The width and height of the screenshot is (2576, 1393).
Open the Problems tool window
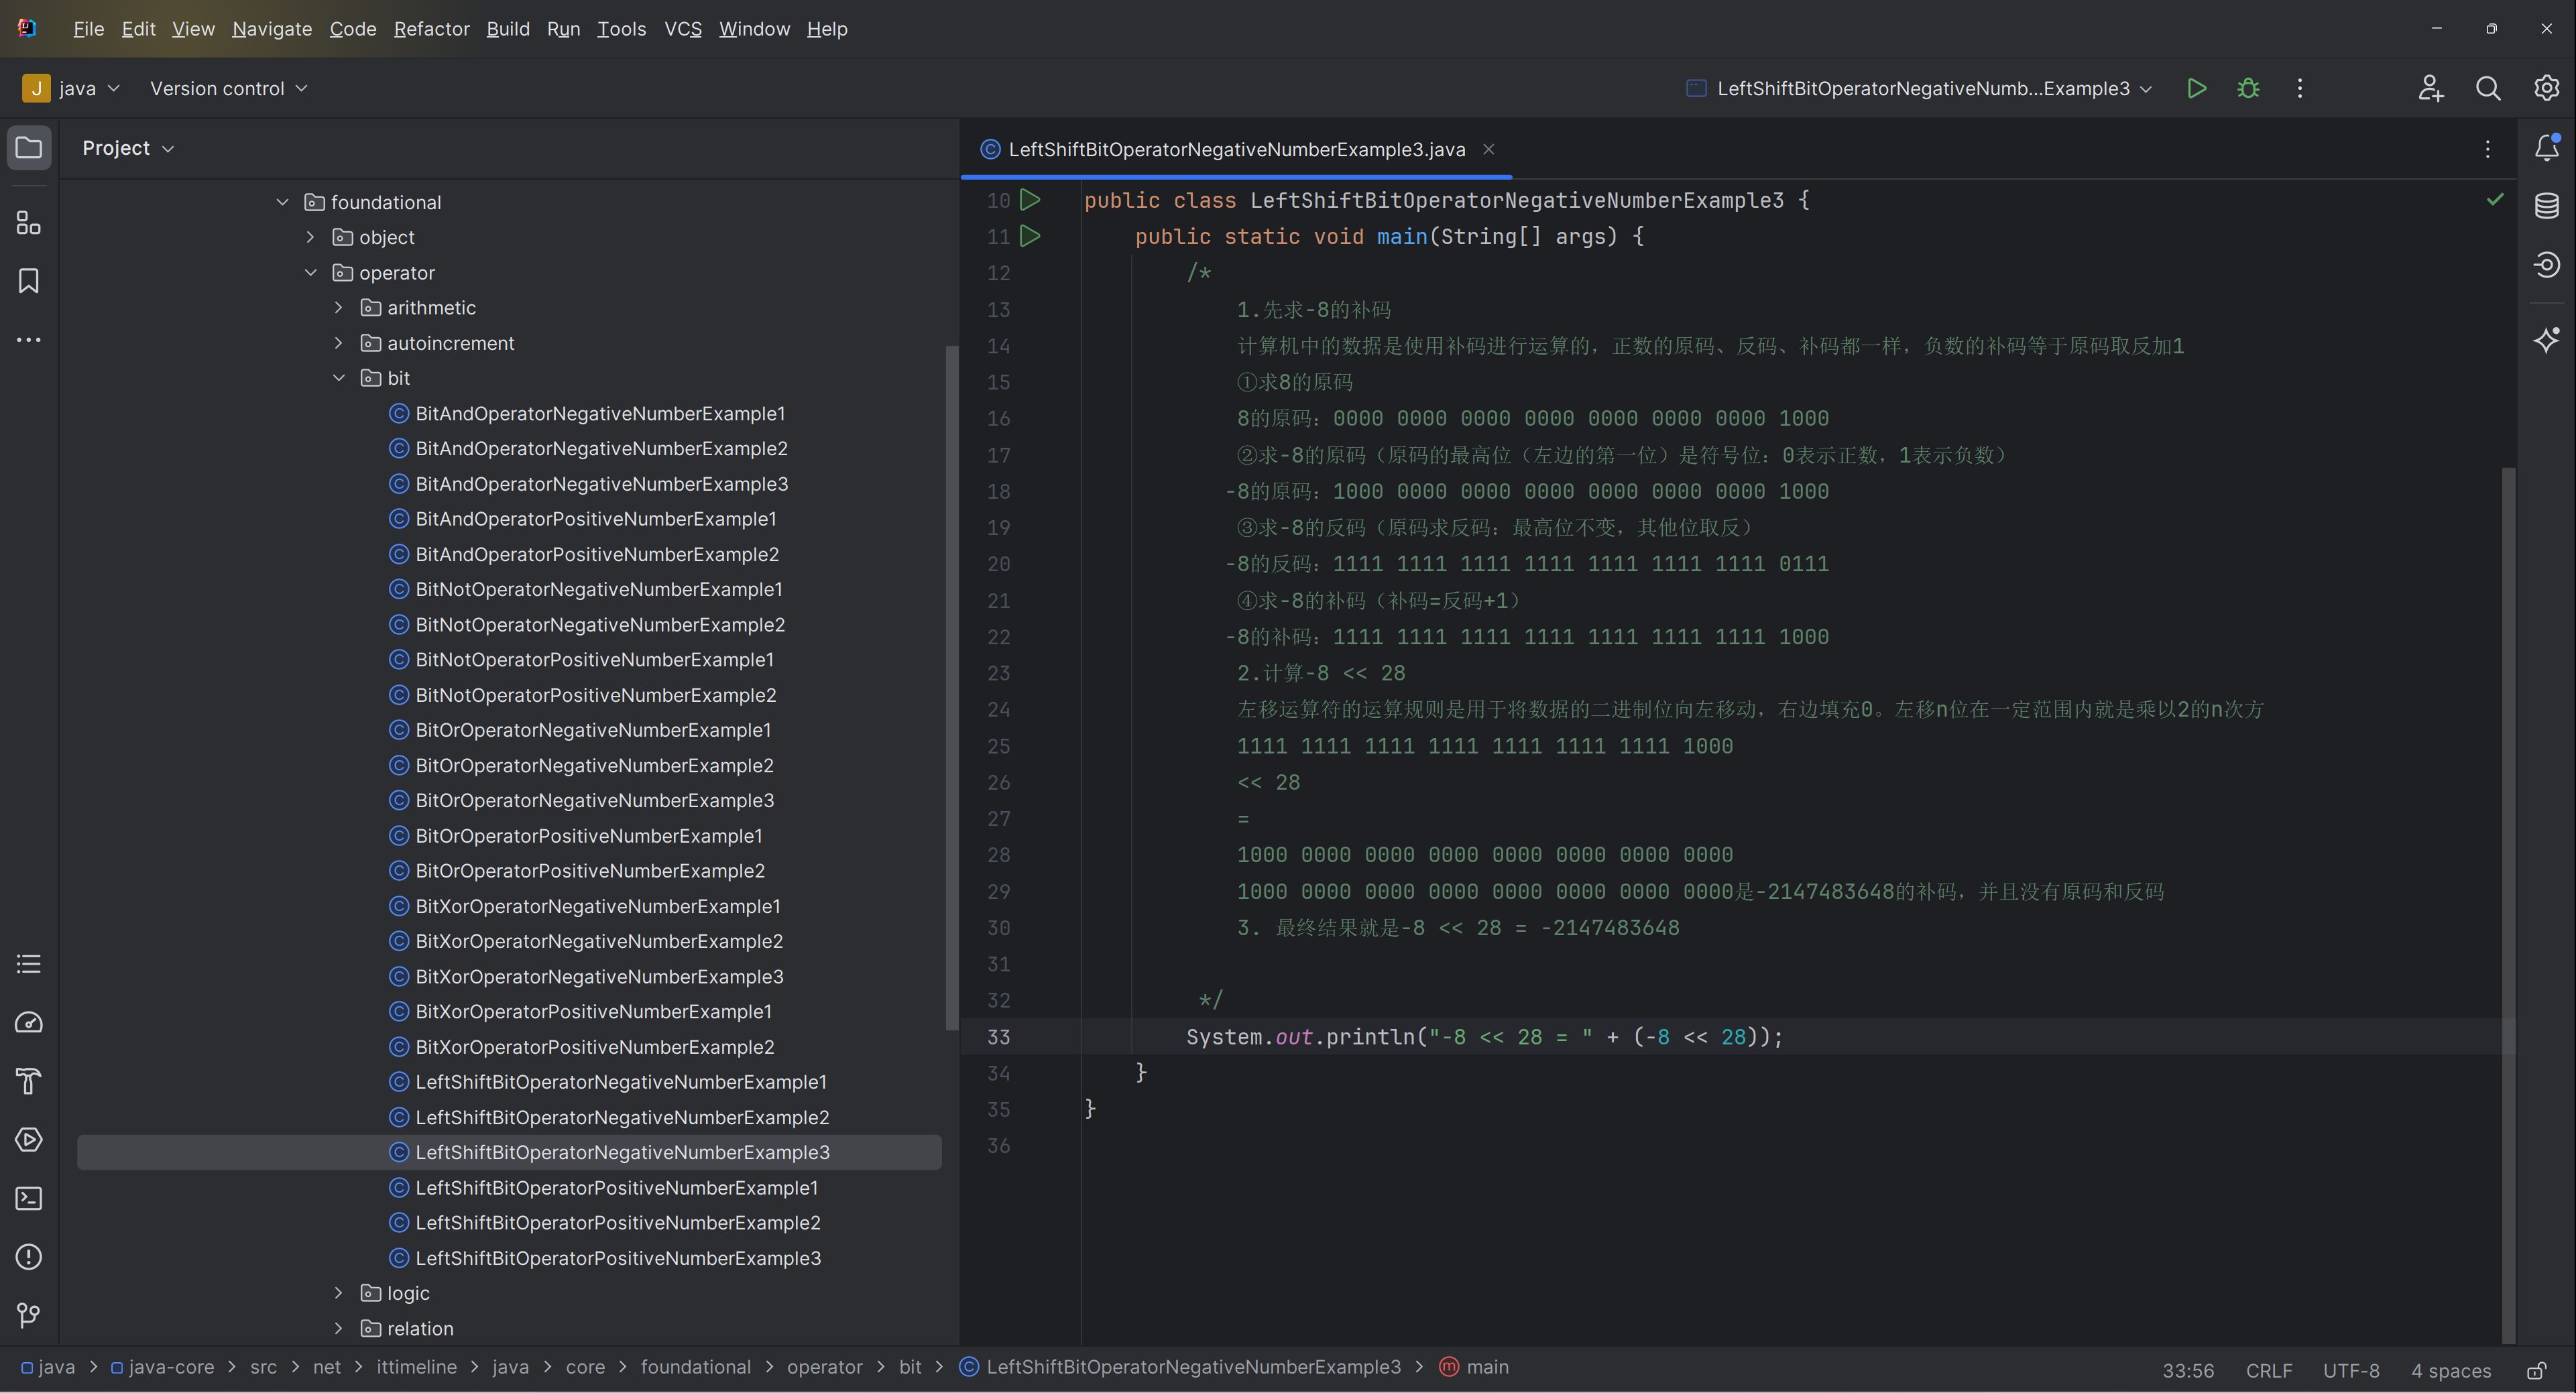[x=29, y=1257]
